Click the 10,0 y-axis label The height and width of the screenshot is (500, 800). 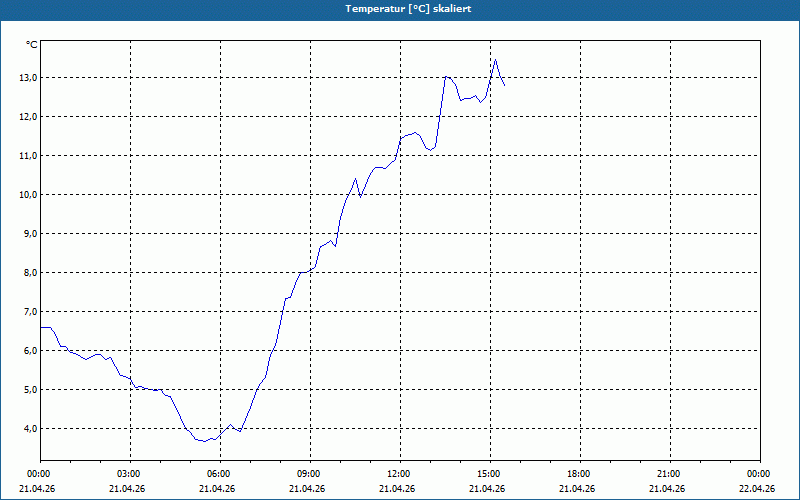point(29,195)
